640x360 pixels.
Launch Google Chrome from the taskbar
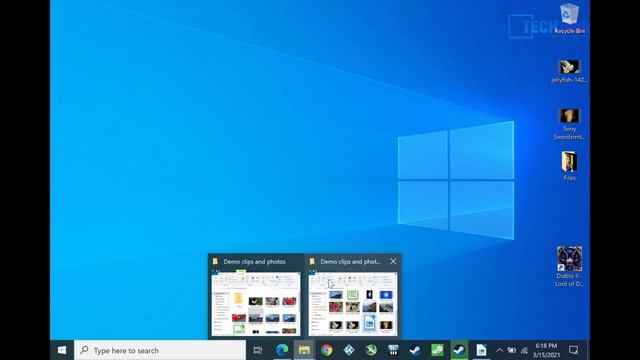point(327,350)
